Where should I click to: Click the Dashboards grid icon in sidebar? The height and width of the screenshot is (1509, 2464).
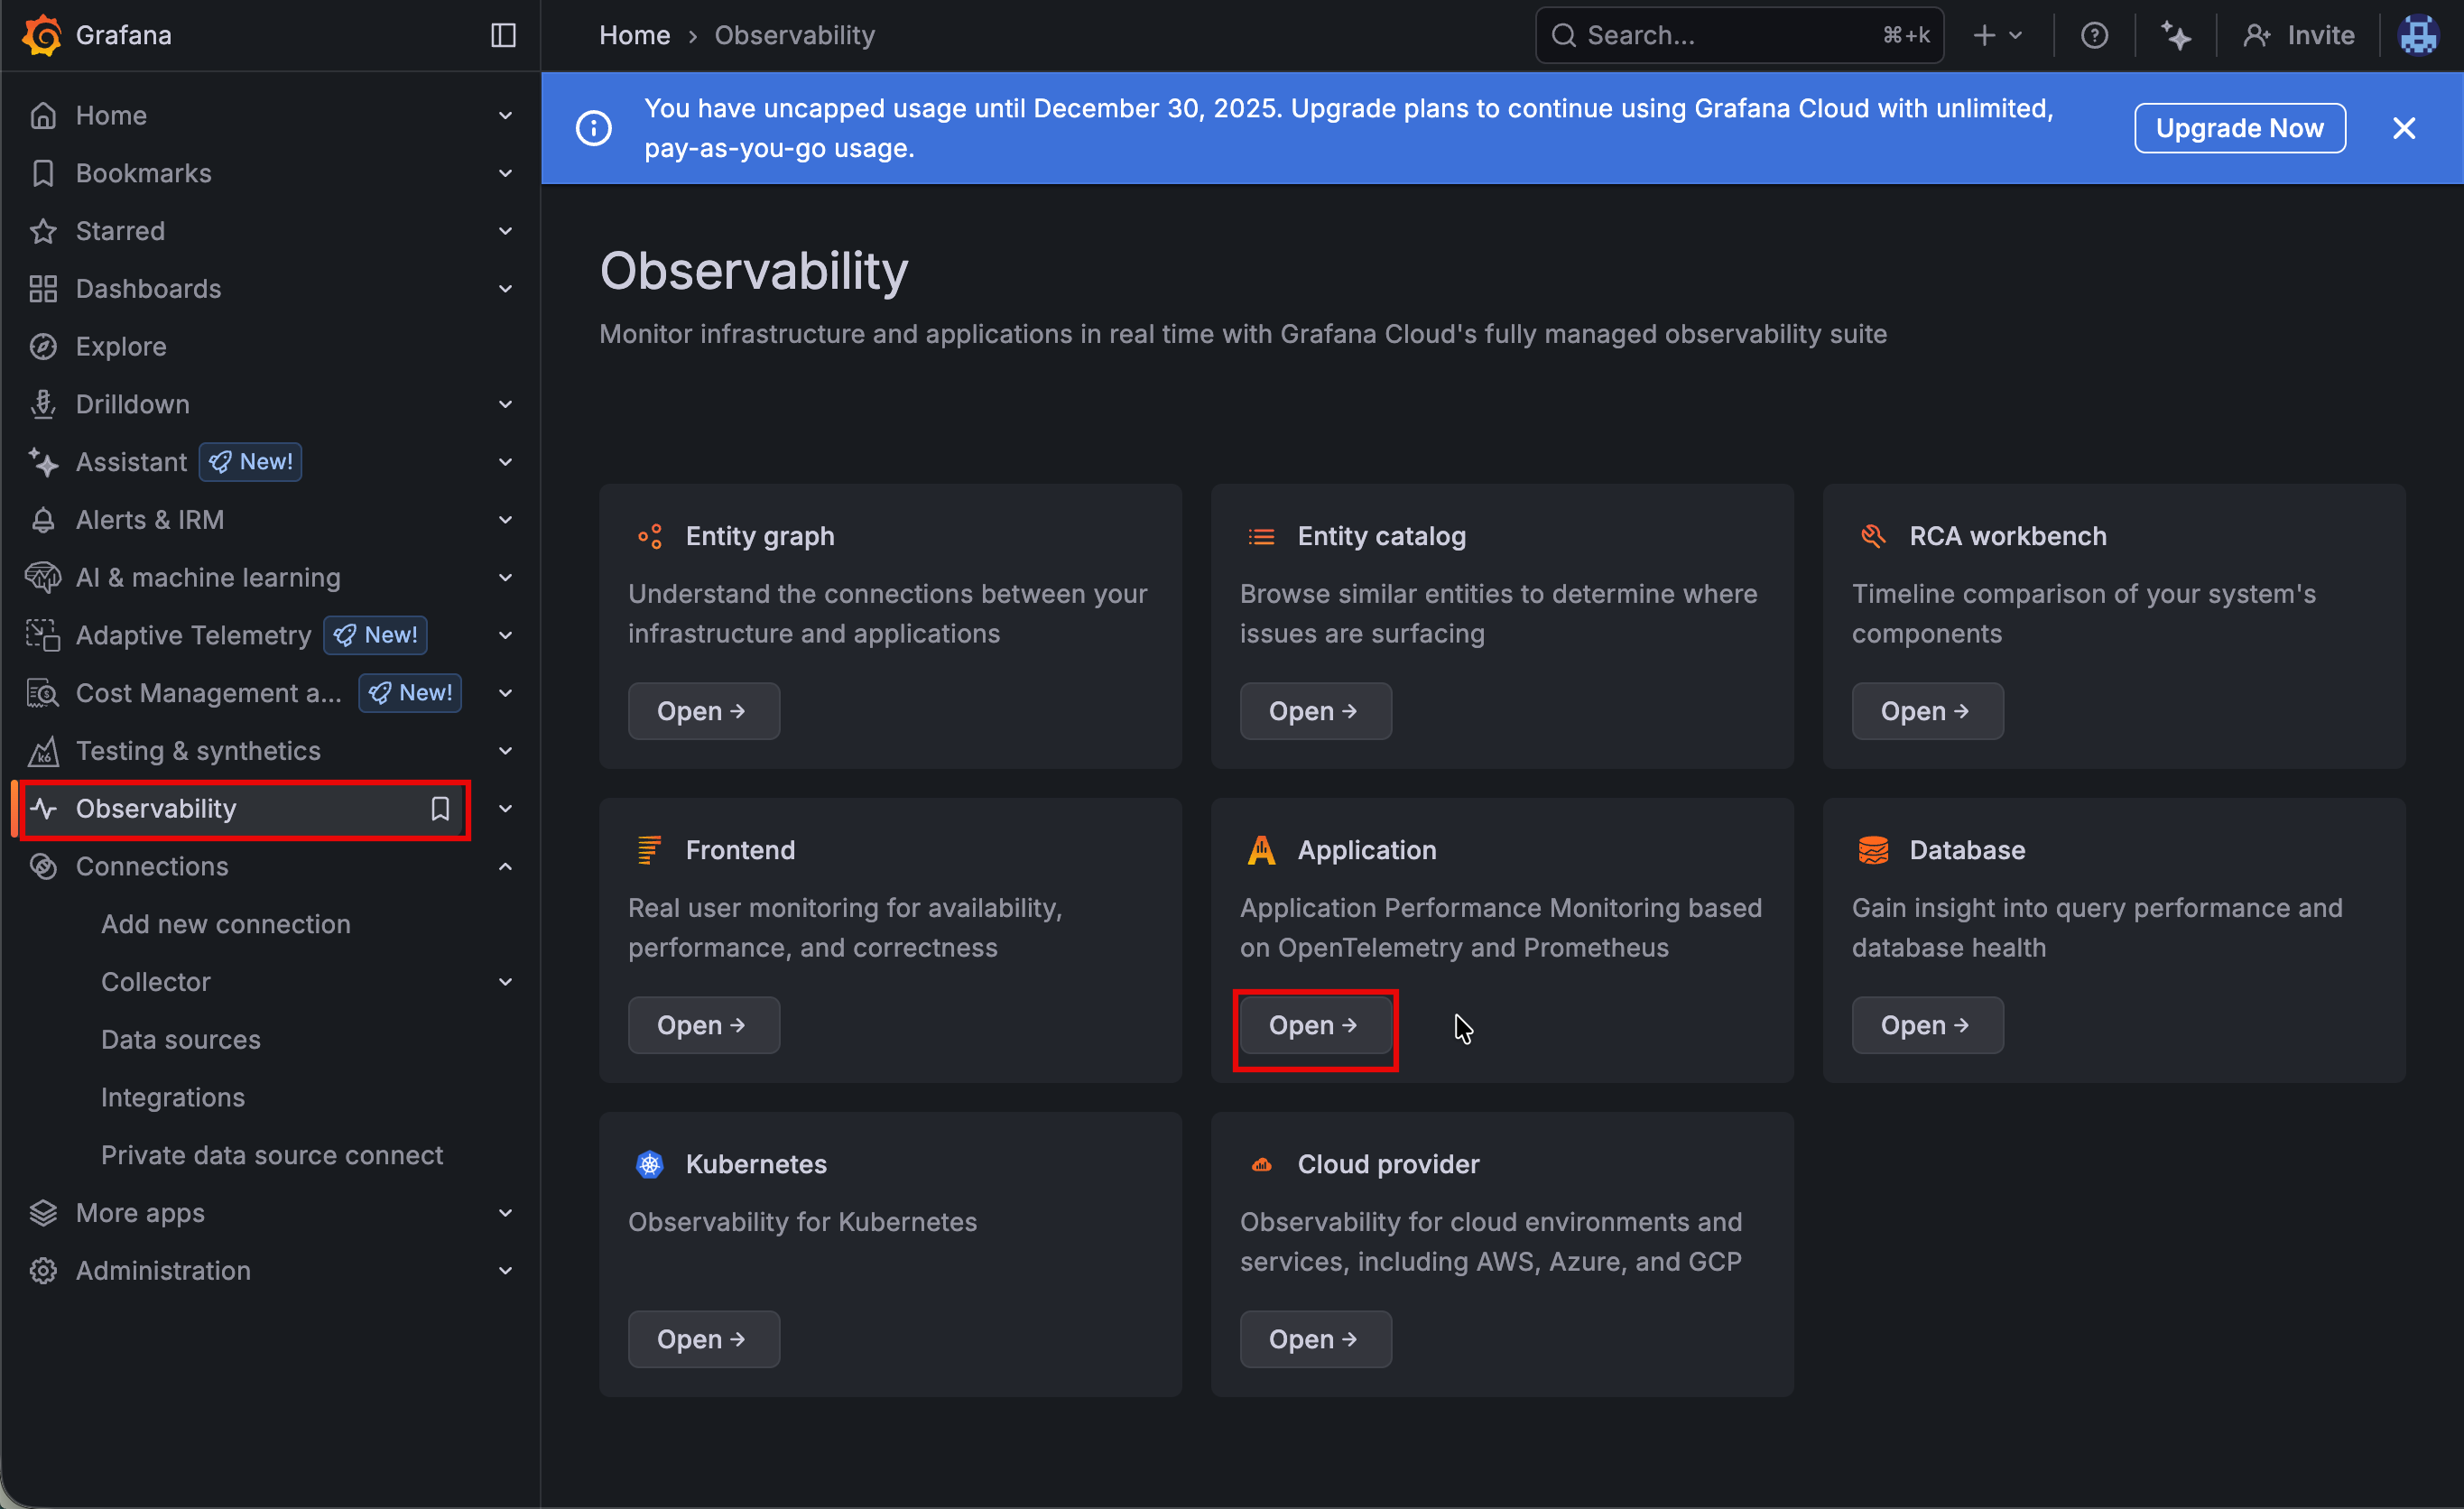click(x=43, y=289)
